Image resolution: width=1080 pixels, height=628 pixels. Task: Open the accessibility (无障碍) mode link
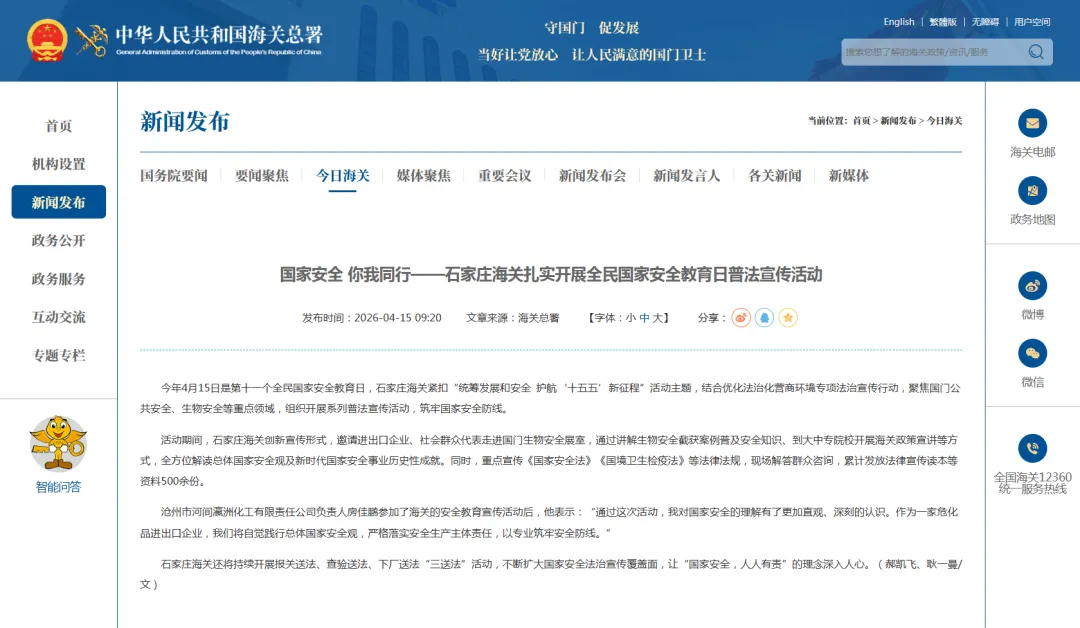coord(985,22)
